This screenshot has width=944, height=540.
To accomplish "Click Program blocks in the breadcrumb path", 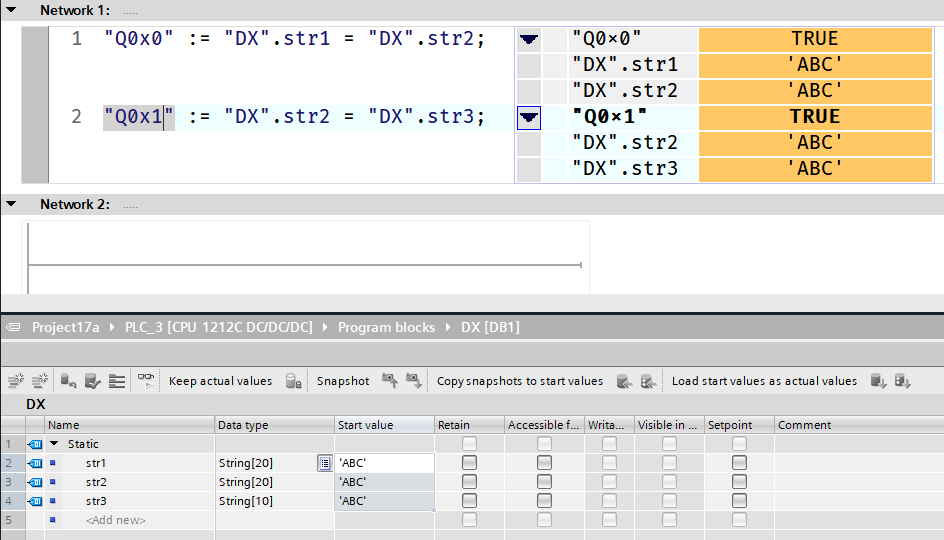I will click(386, 327).
